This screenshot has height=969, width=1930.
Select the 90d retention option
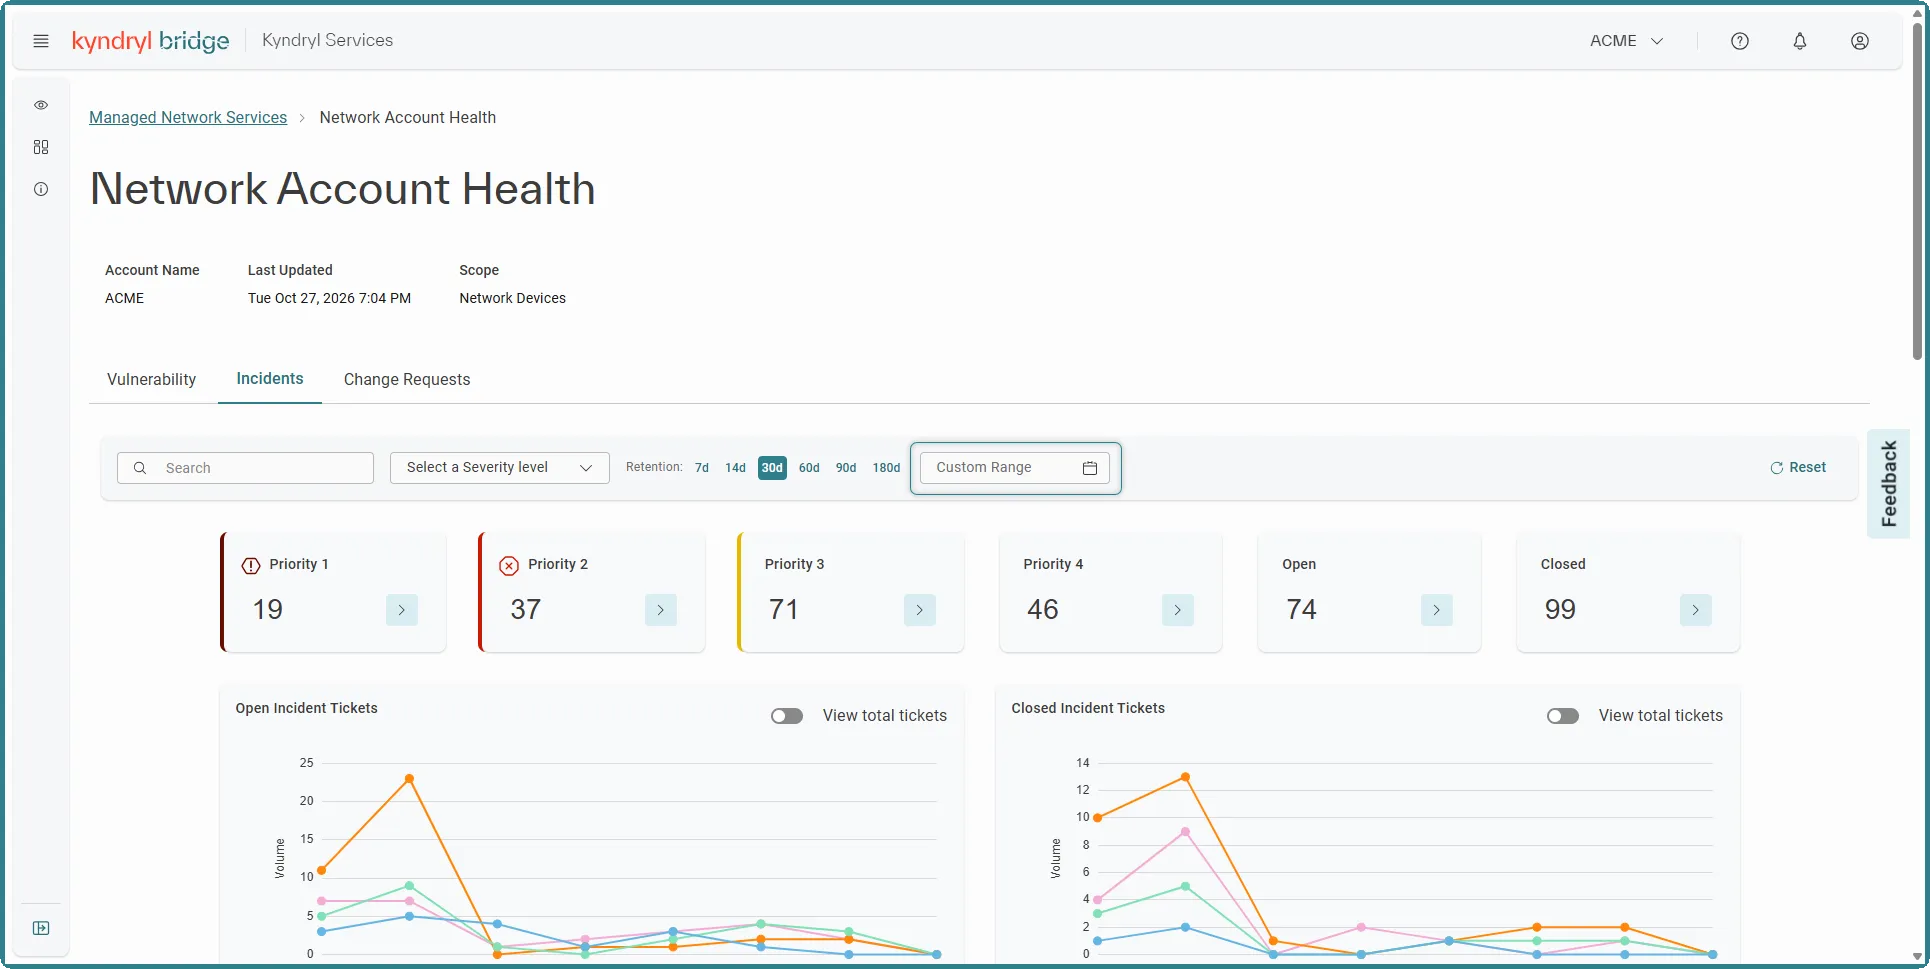846,468
